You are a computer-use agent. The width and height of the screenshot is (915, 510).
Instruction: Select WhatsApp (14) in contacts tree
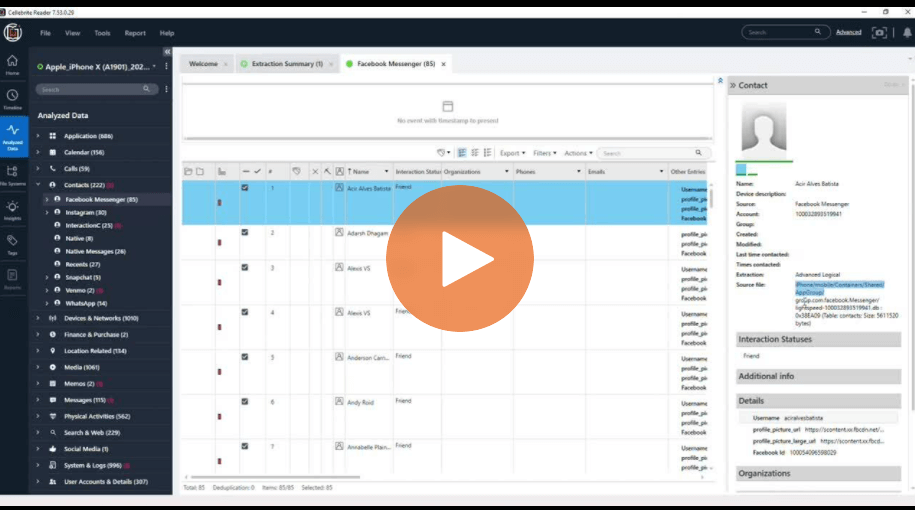tap(86, 303)
